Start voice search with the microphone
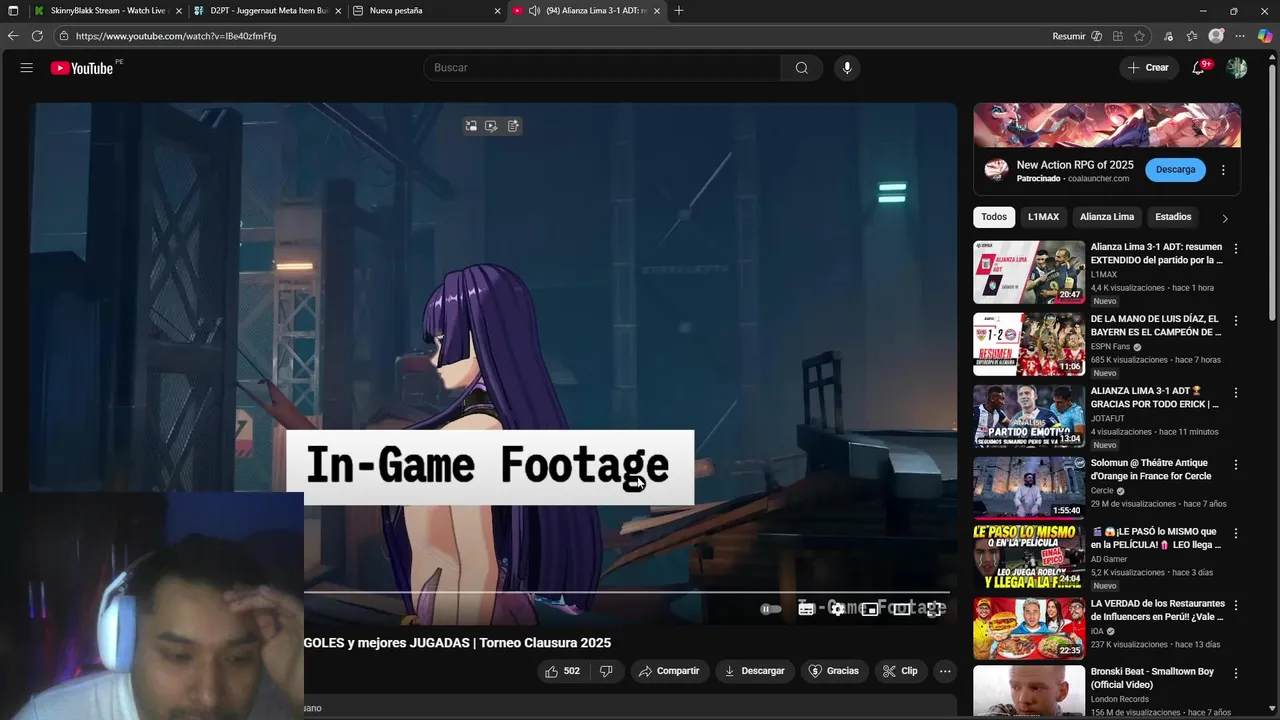 point(847,68)
